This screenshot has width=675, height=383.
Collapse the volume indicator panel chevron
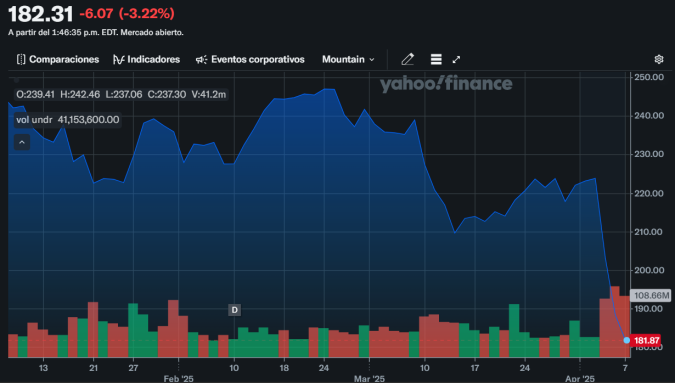[22, 142]
